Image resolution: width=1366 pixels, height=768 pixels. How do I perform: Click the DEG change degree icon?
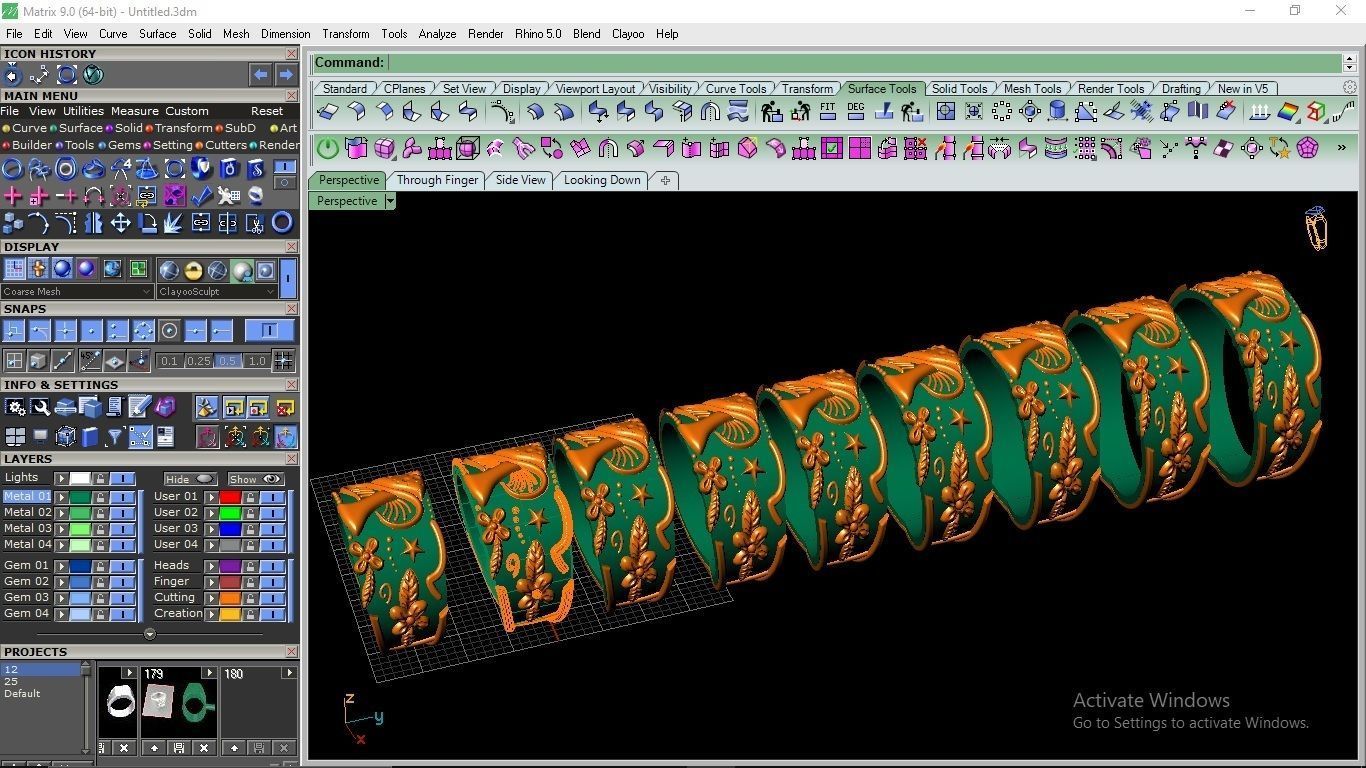pyautogui.click(x=856, y=111)
